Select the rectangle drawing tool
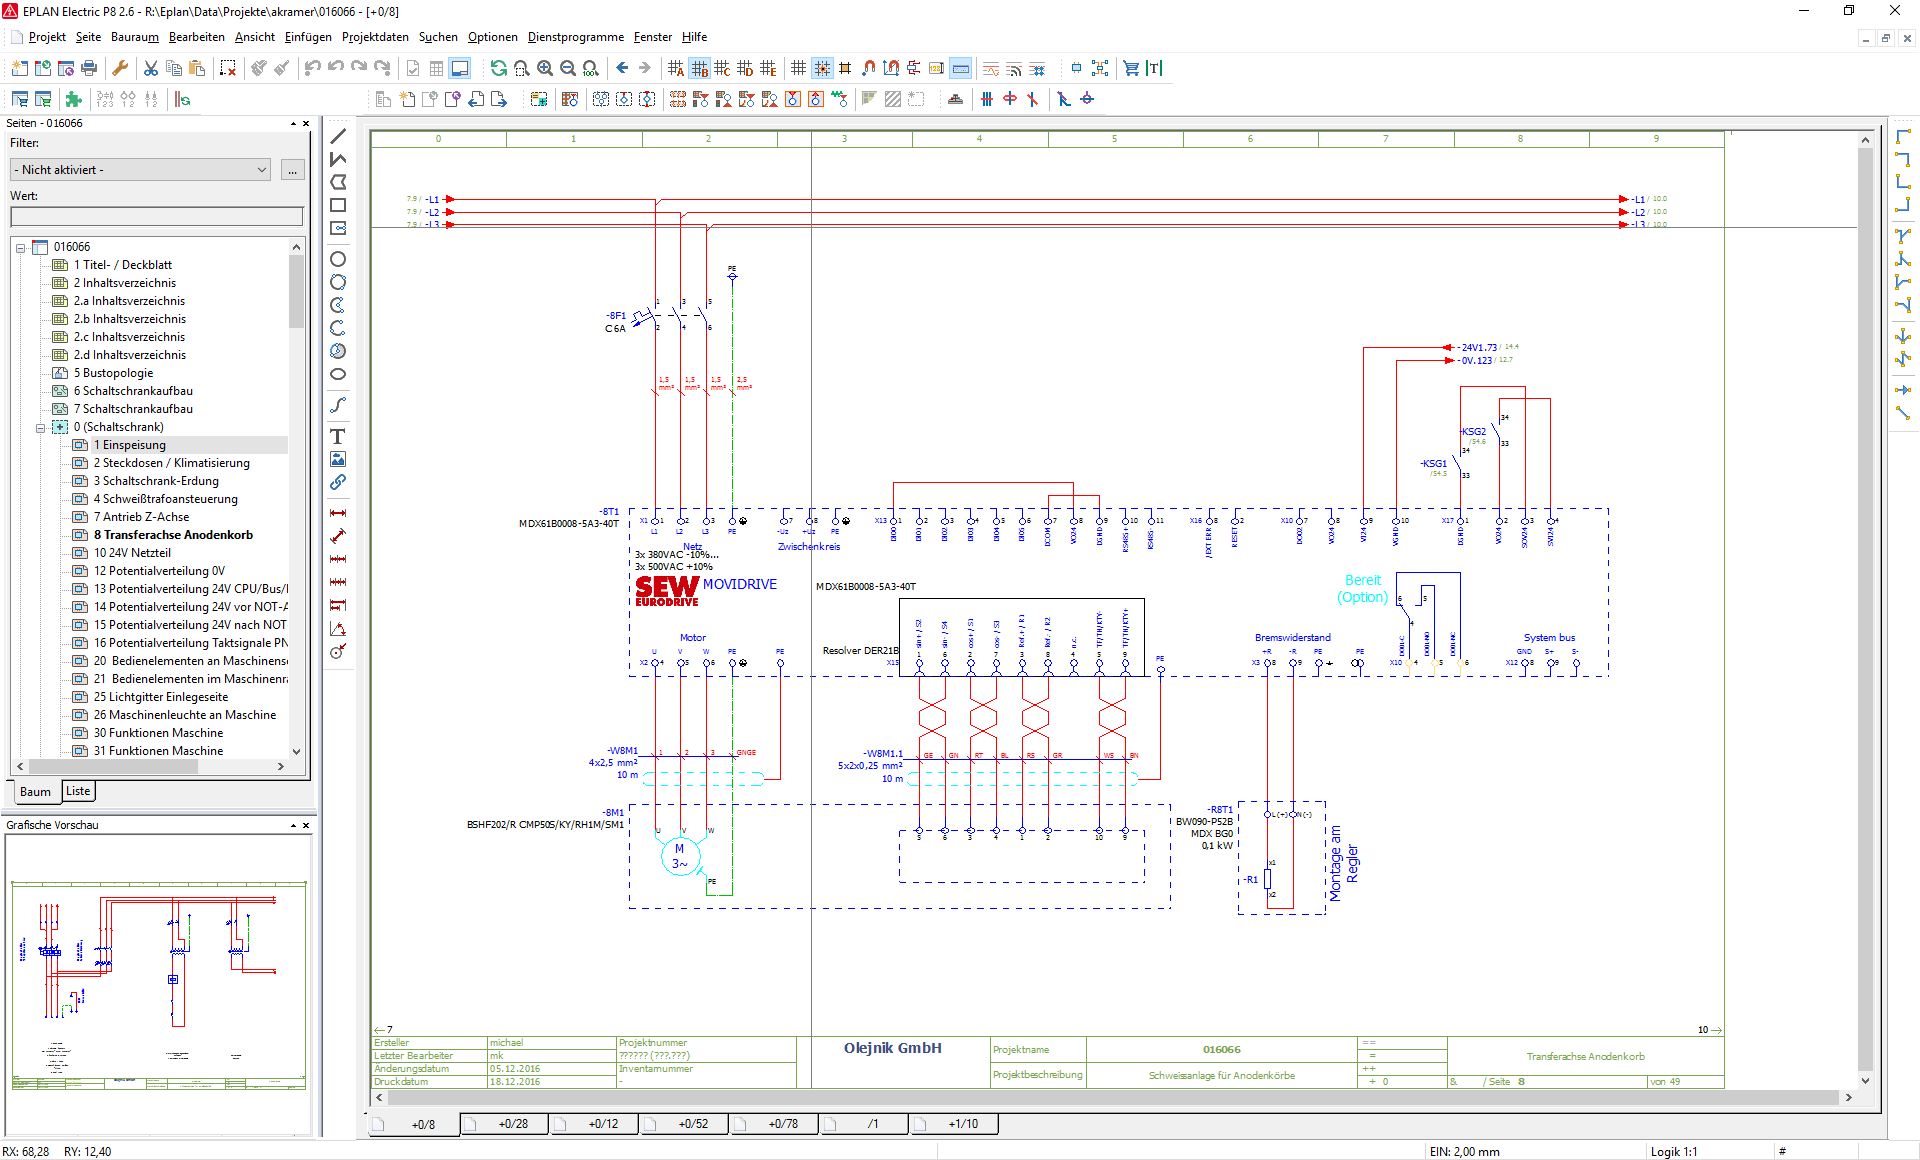 [x=338, y=205]
